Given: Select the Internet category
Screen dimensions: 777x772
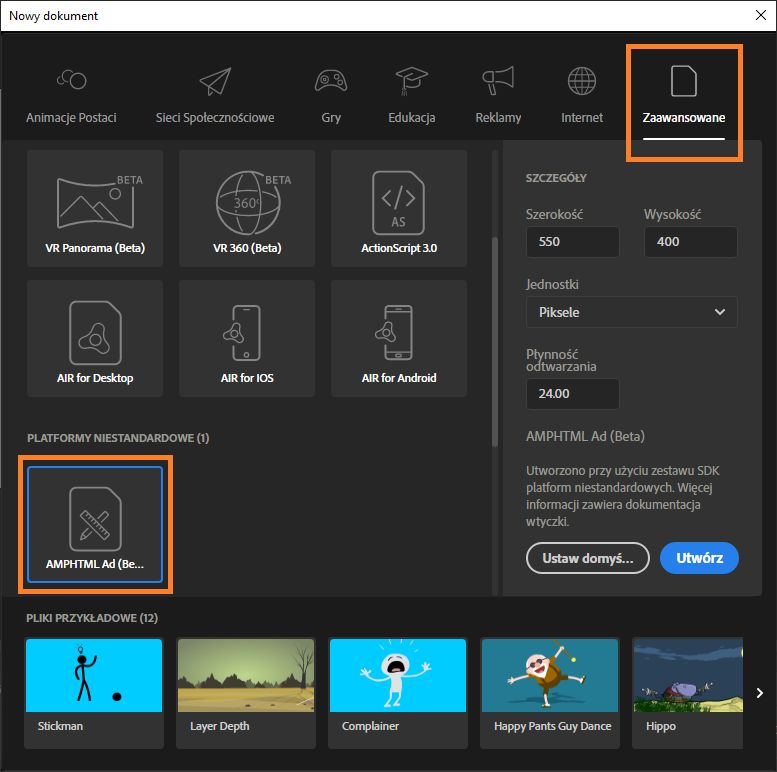Looking at the screenshot, I should (x=582, y=97).
